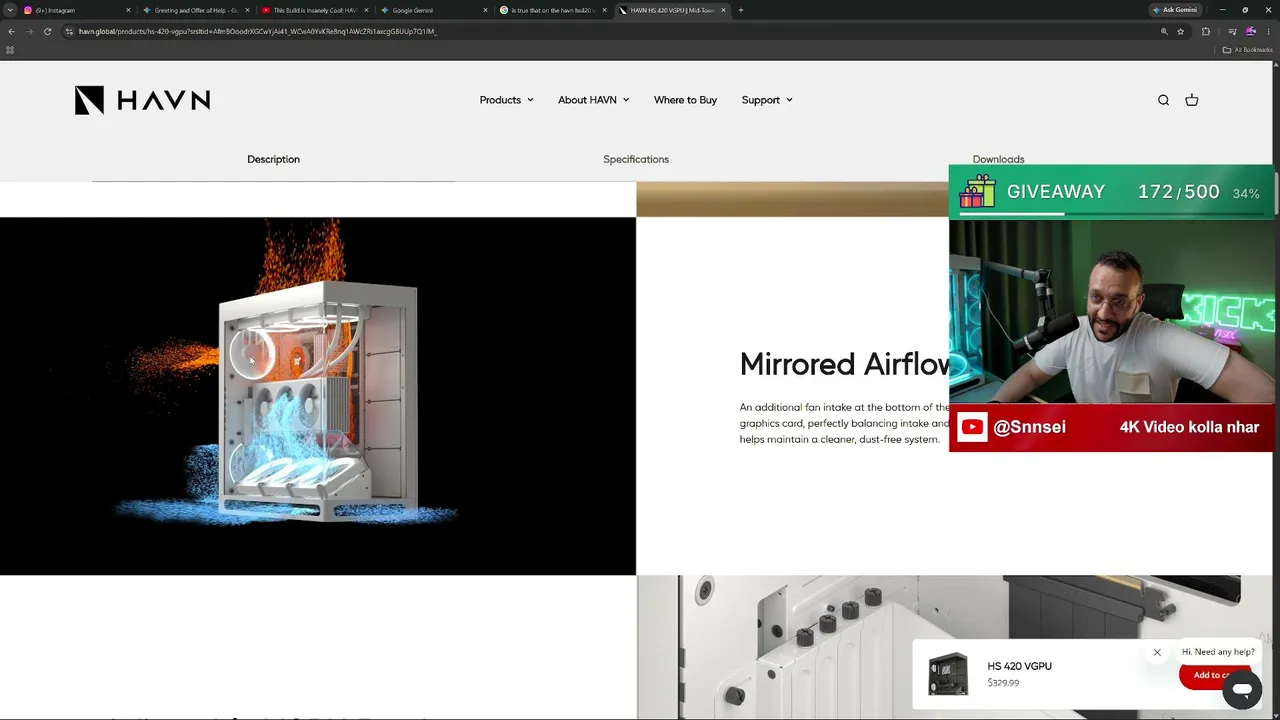The width and height of the screenshot is (1280, 720).
Task: Click the streamer webcam feed
Action: [x=1111, y=311]
